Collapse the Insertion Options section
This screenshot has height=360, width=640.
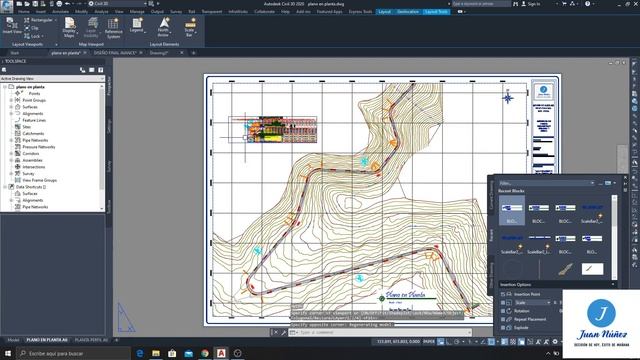(613, 284)
